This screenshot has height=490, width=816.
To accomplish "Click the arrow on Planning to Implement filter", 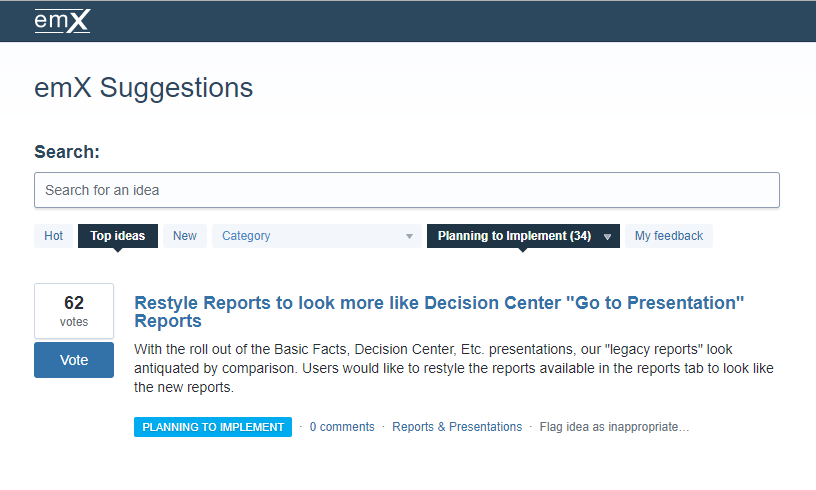I will 607,237.
